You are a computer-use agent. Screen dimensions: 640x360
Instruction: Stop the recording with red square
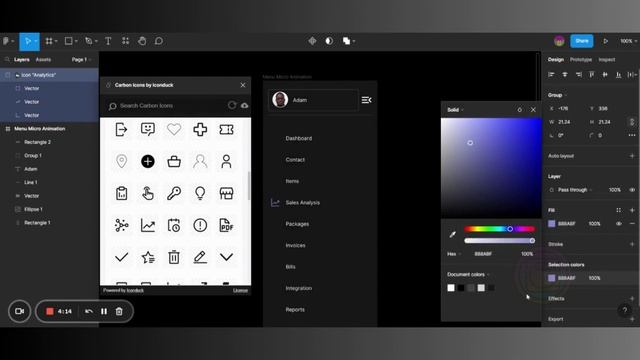50,311
